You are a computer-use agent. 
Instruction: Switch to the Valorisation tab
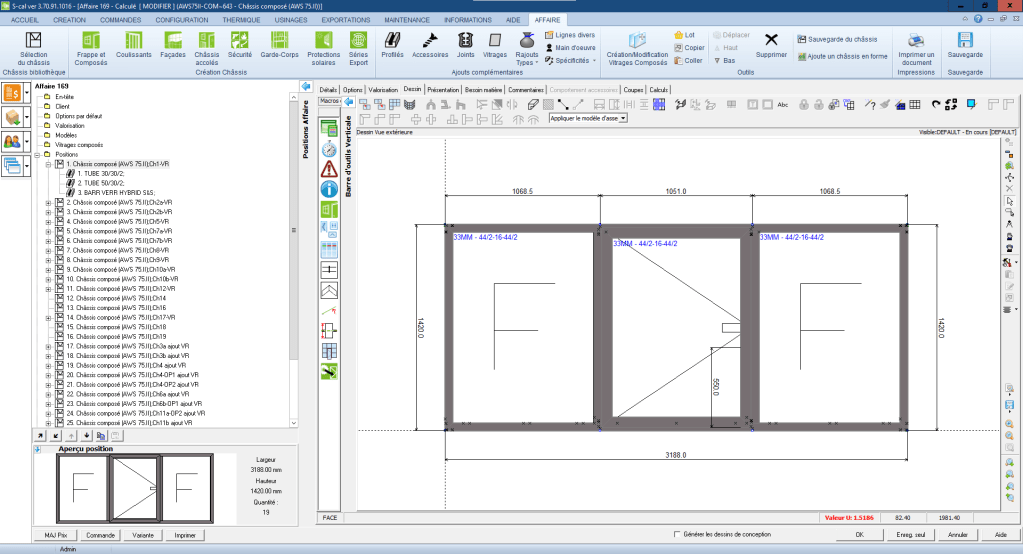(383, 89)
